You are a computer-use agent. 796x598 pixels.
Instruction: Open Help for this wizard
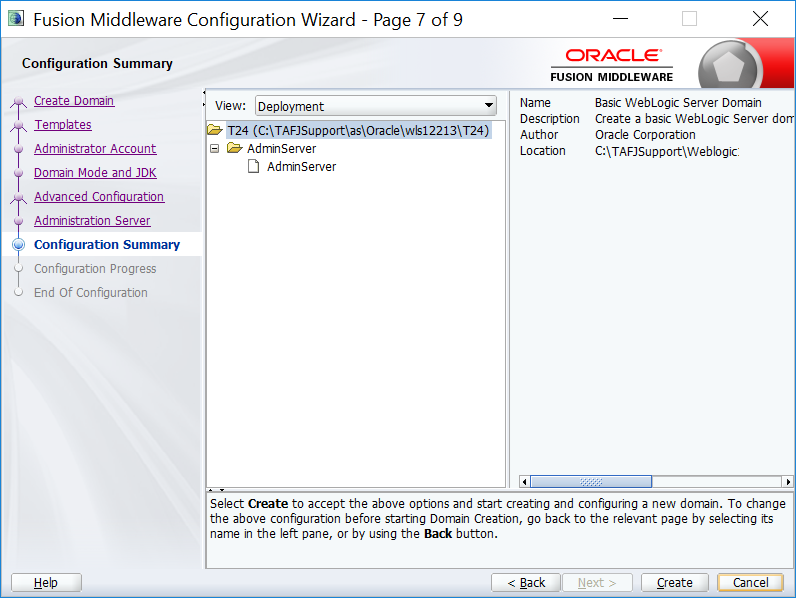click(x=46, y=583)
